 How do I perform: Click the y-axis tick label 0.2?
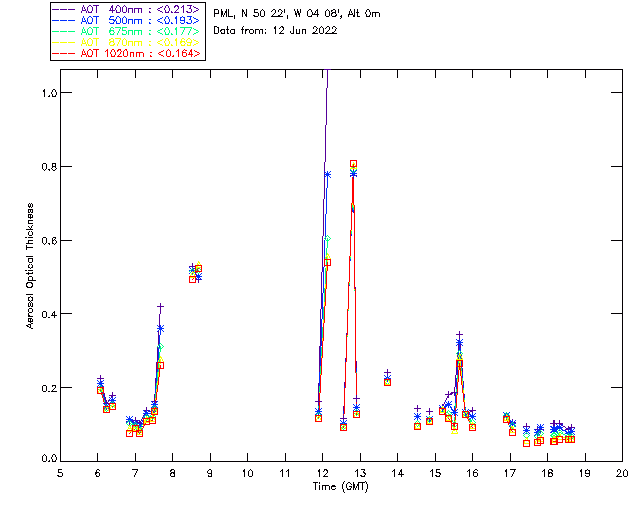[49, 388]
